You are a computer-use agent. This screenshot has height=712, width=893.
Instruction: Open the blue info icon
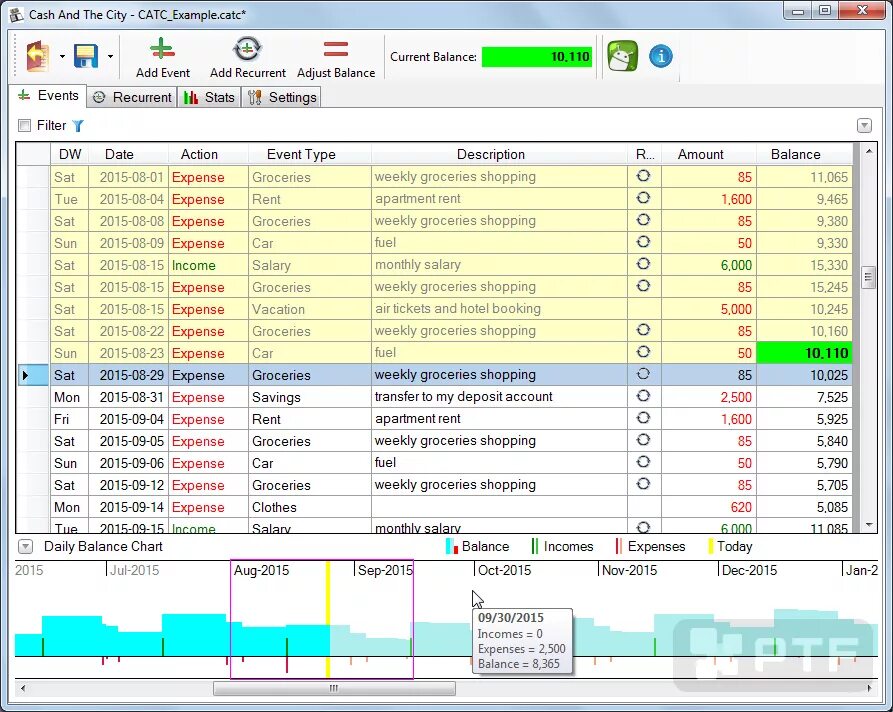coord(661,56)
